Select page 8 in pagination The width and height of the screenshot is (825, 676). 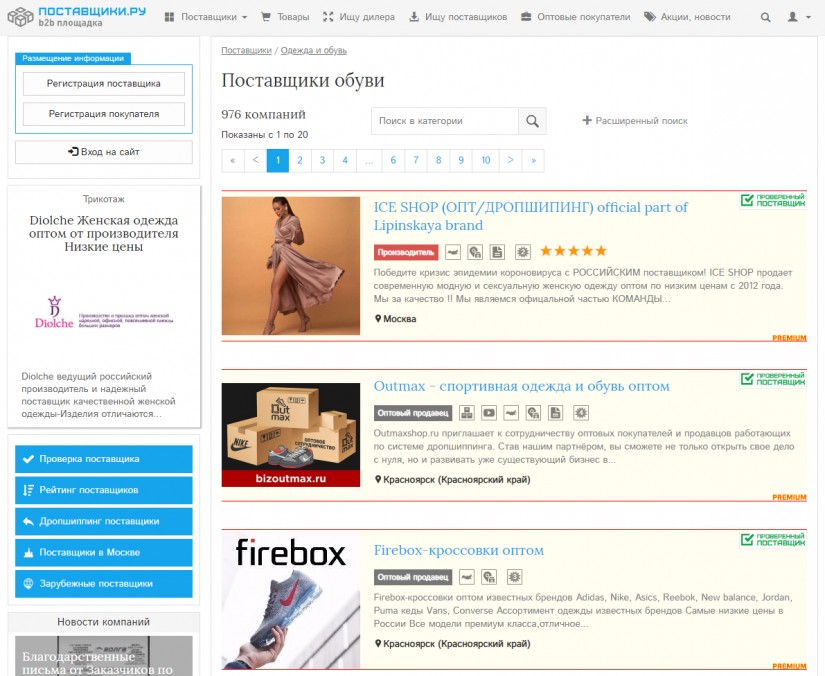pos(438,160)
